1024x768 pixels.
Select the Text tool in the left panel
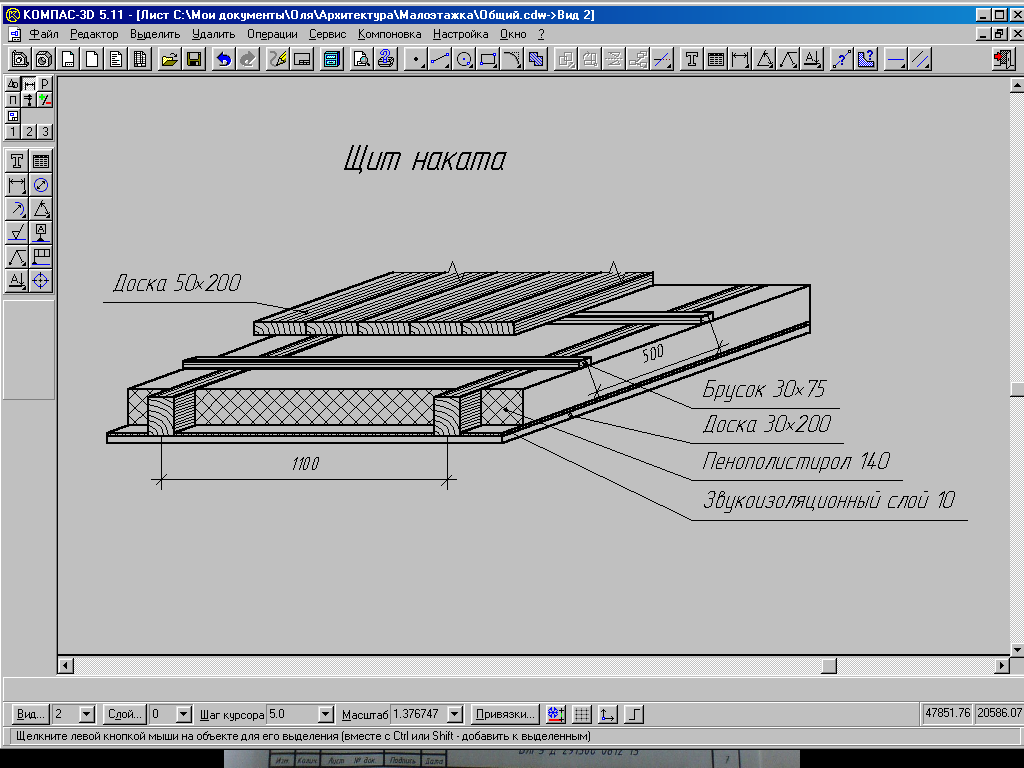[x=17, y=161]
